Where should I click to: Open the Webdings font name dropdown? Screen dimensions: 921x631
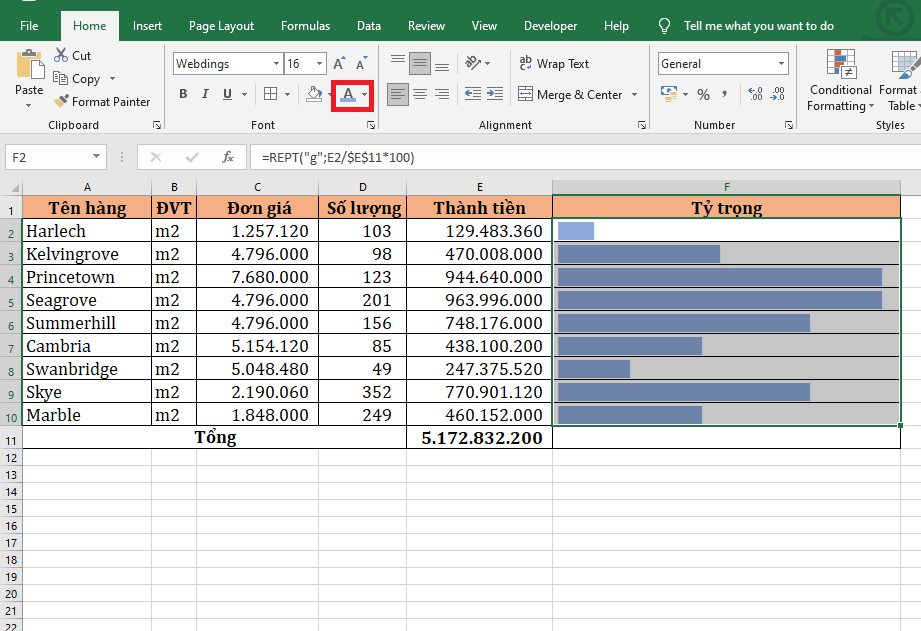click(x=277, y=64)
